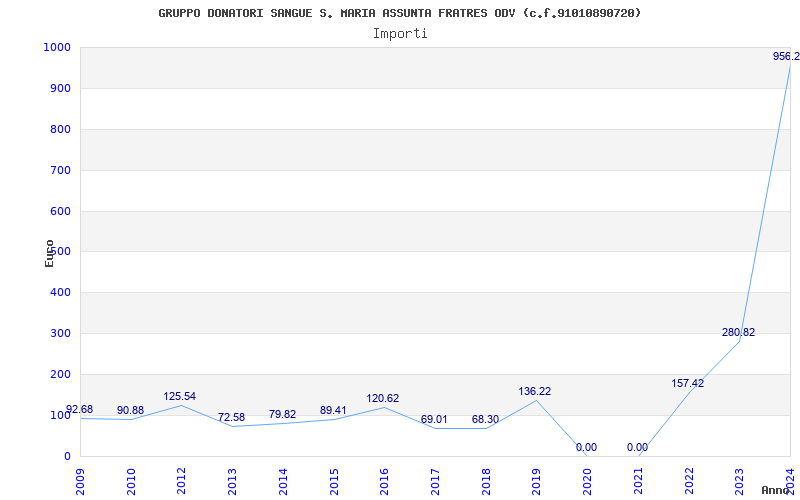This screenshot has height=500, width=800.
Task: Click the 0.00 data label above 2020
Action: (586, 448)
